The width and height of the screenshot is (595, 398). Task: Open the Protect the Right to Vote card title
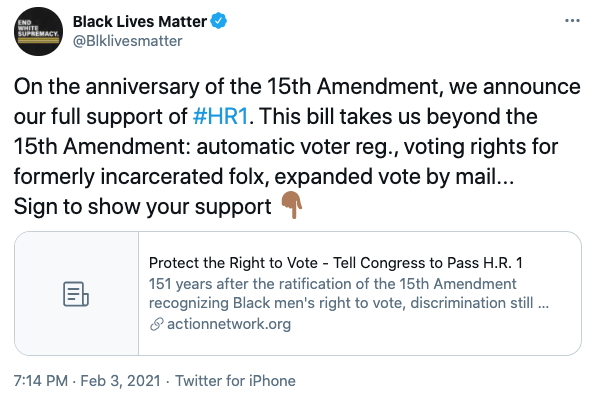[336, 263]
